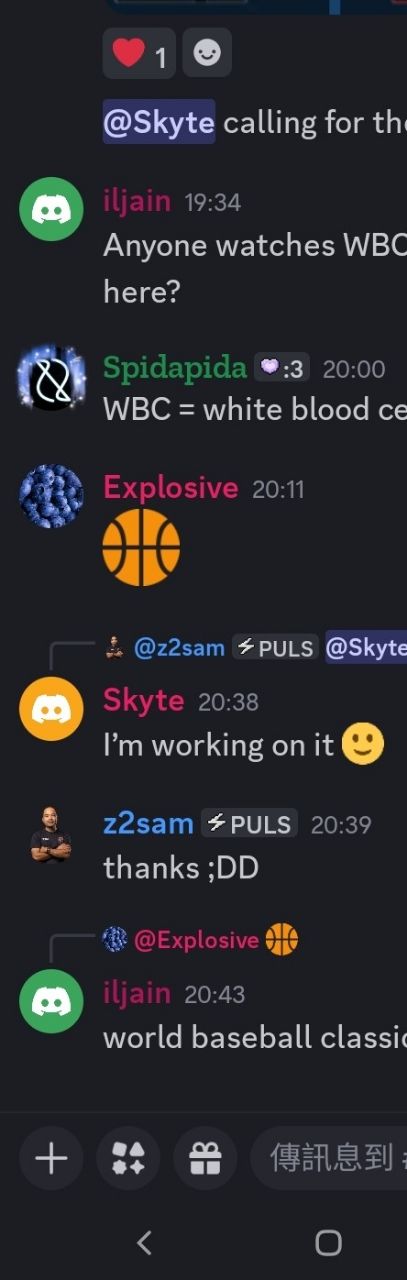Tap the iljain username at 20:43

(139, 993)
